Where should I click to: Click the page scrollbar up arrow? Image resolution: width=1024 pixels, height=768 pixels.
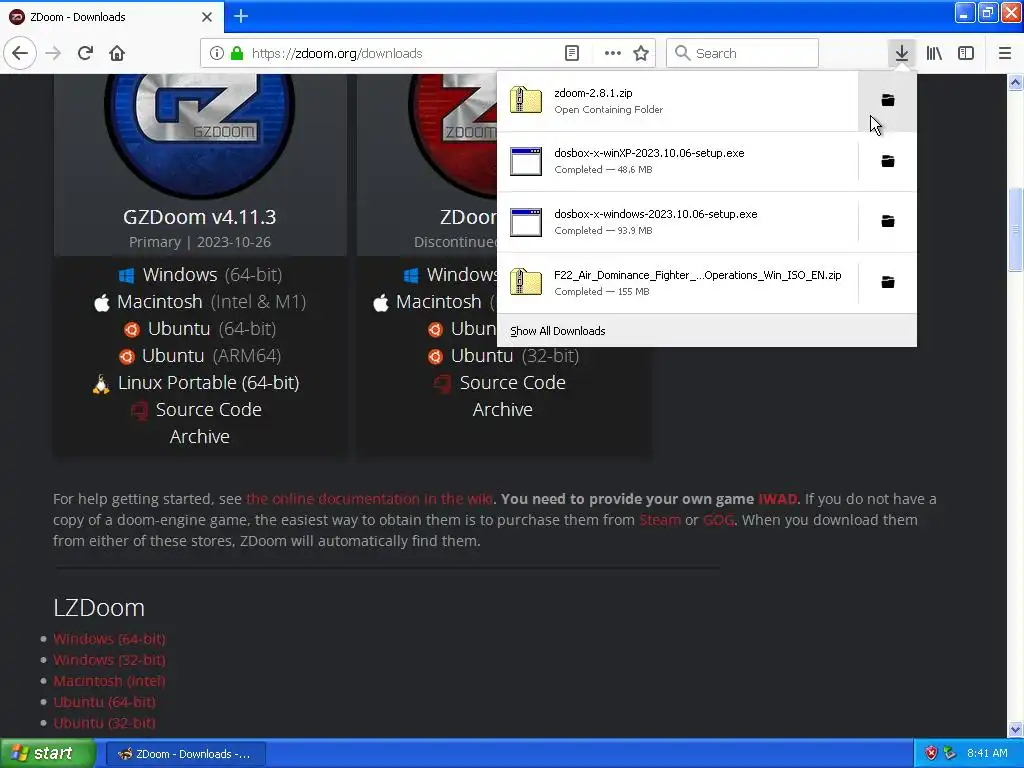(x=1015, y=82)
